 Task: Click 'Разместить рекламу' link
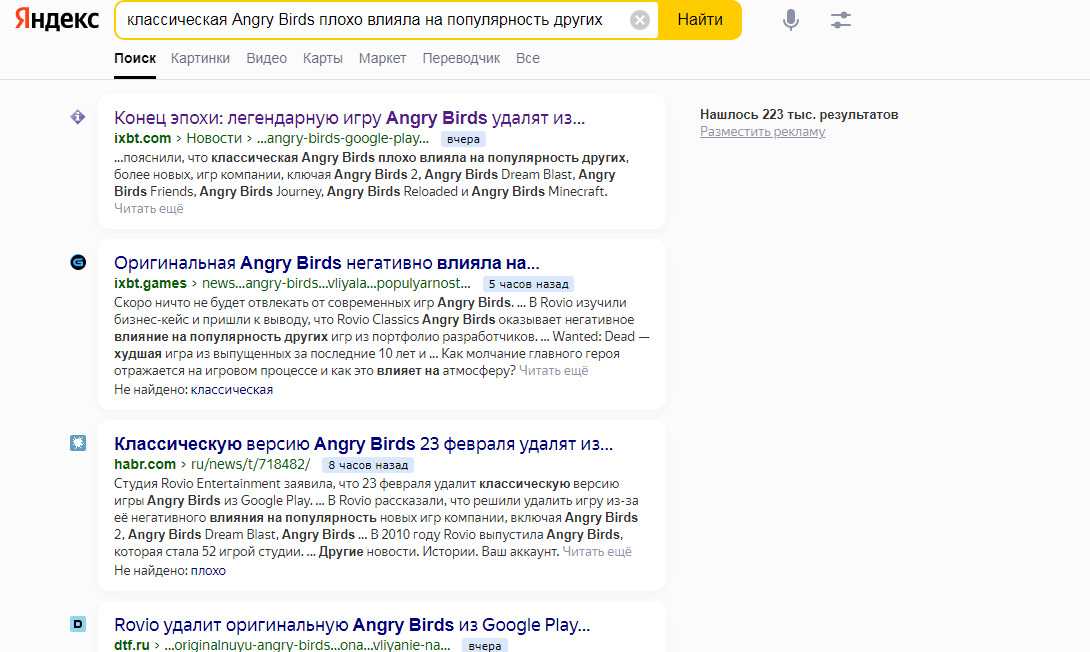763,131
